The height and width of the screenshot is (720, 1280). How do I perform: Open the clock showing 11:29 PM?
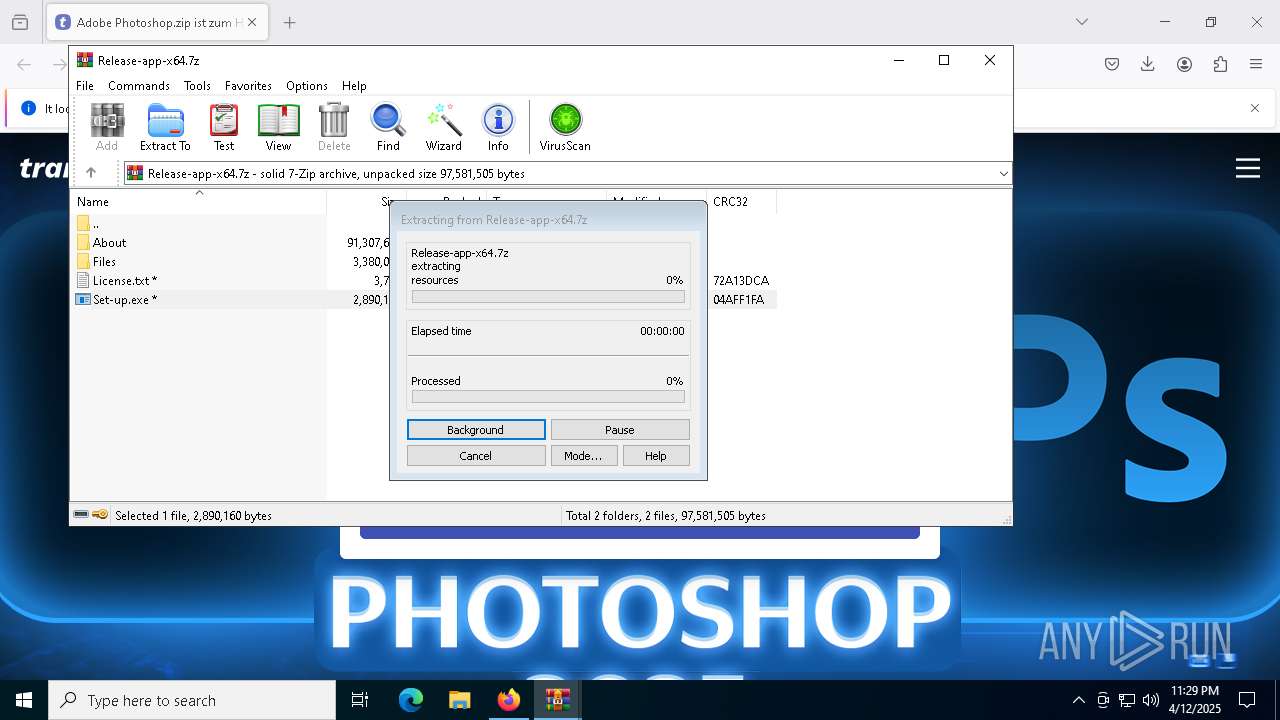coord(1195,700)
